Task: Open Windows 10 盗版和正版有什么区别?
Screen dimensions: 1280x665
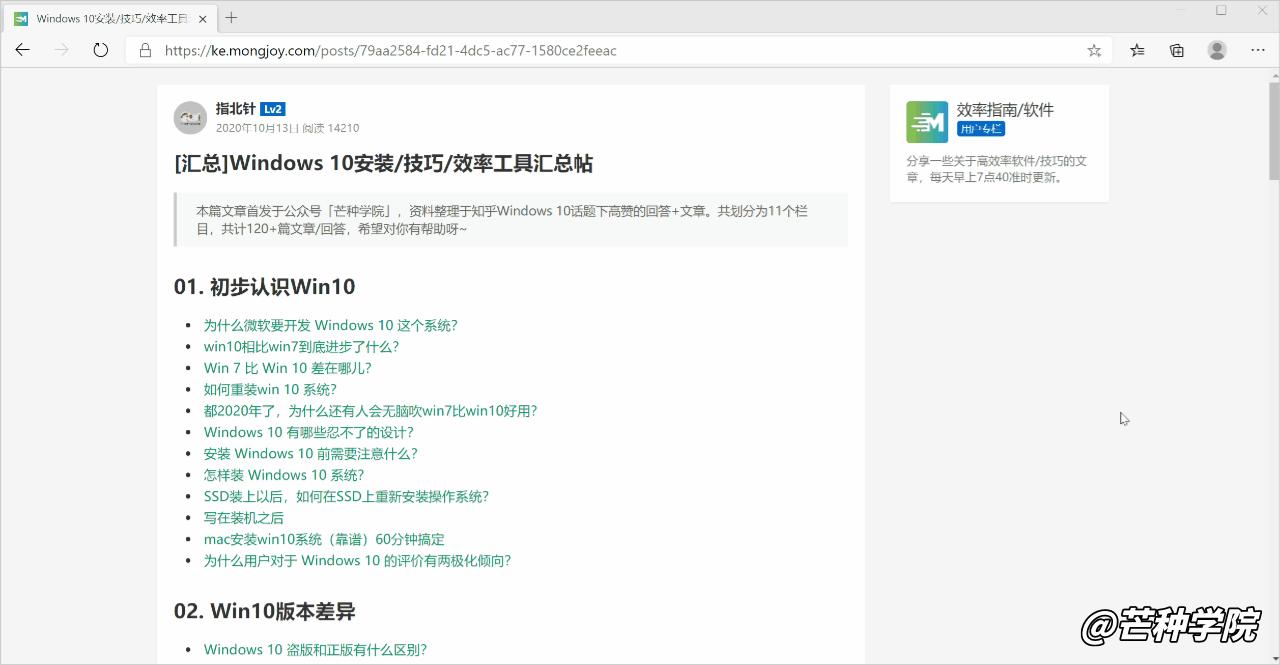Action: point(315,649)
